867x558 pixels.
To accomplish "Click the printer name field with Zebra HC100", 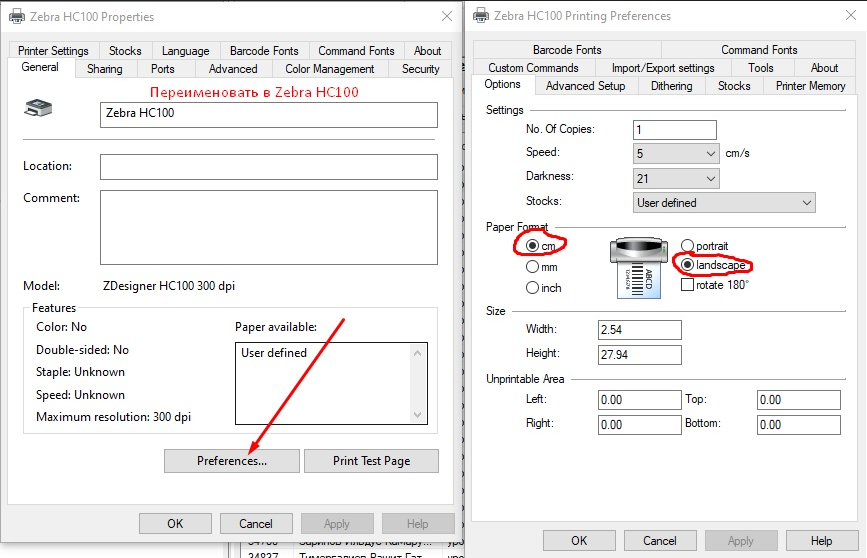I will click(269, 114).
